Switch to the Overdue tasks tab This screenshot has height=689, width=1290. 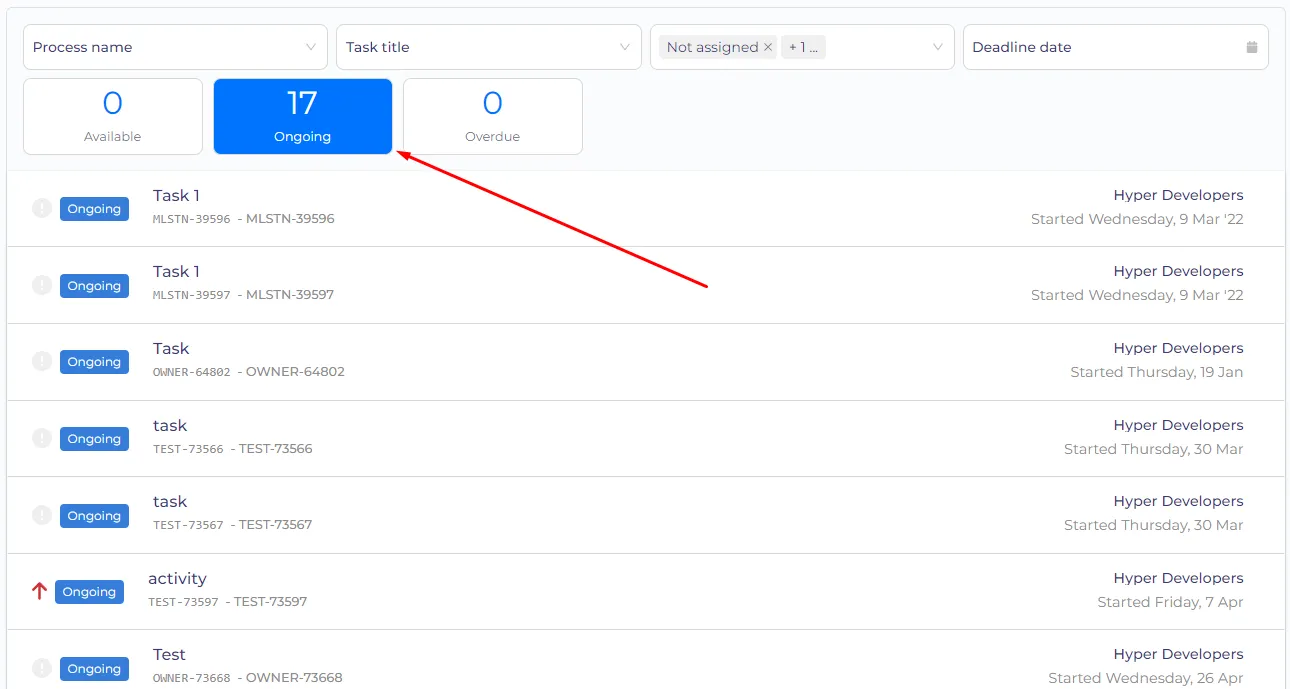tap(493, 116)
